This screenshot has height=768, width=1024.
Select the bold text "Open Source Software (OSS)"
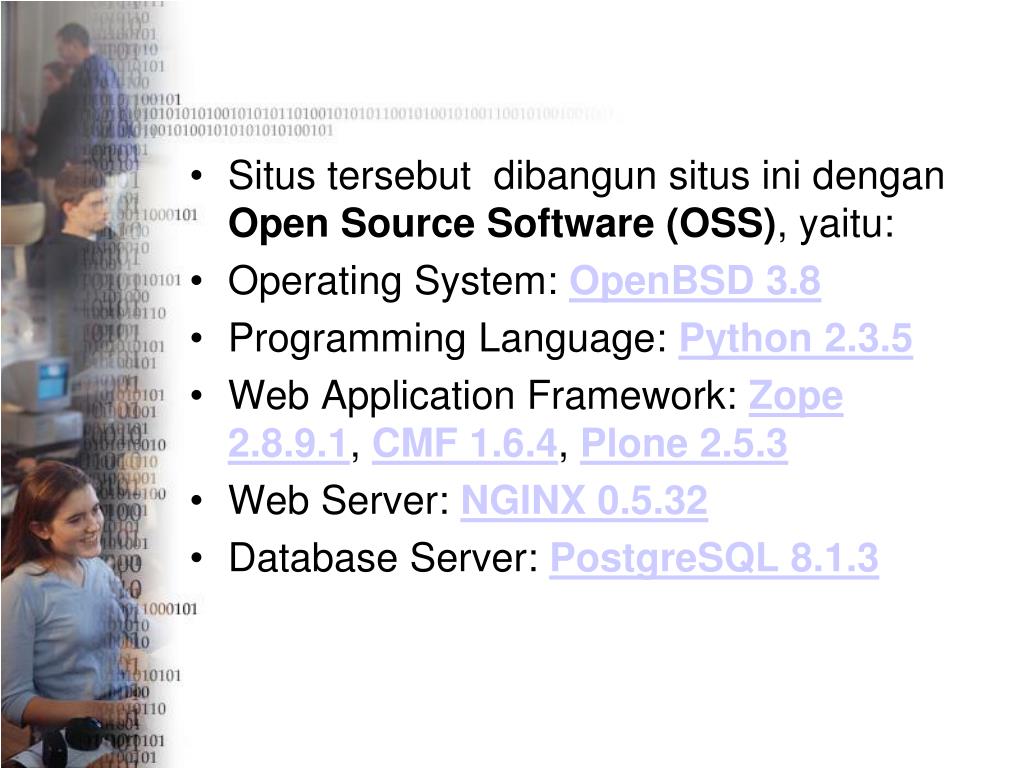[502, 224]
